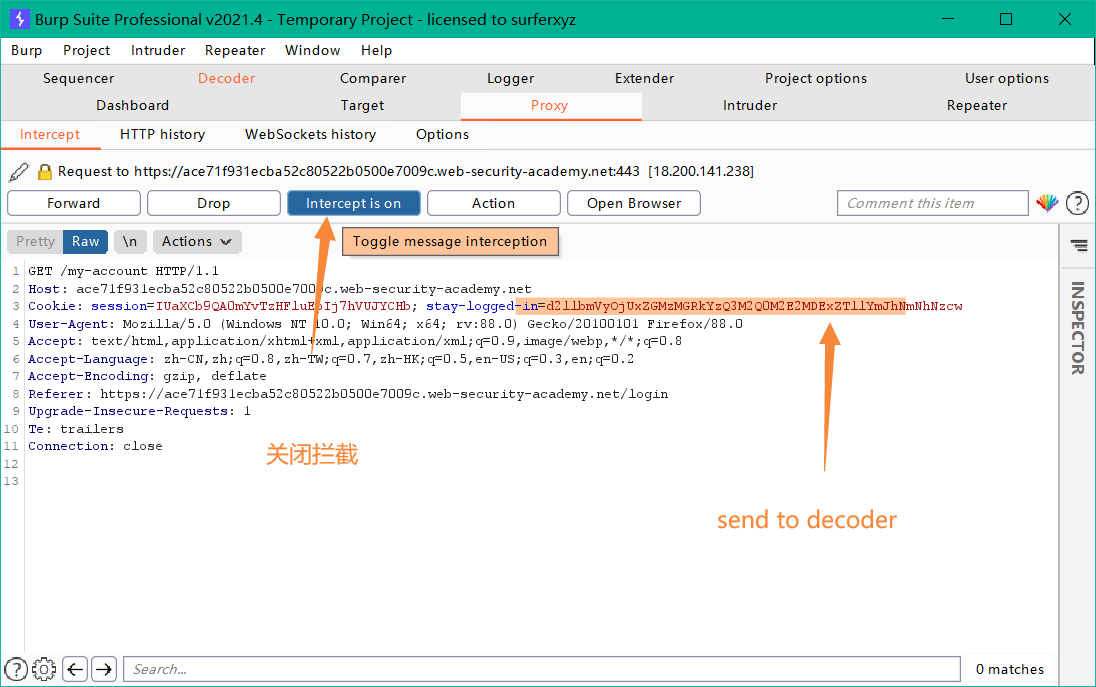Toggle non-printable characters \n button
This screenshot has height=687, width=1096.
(130, 241)
